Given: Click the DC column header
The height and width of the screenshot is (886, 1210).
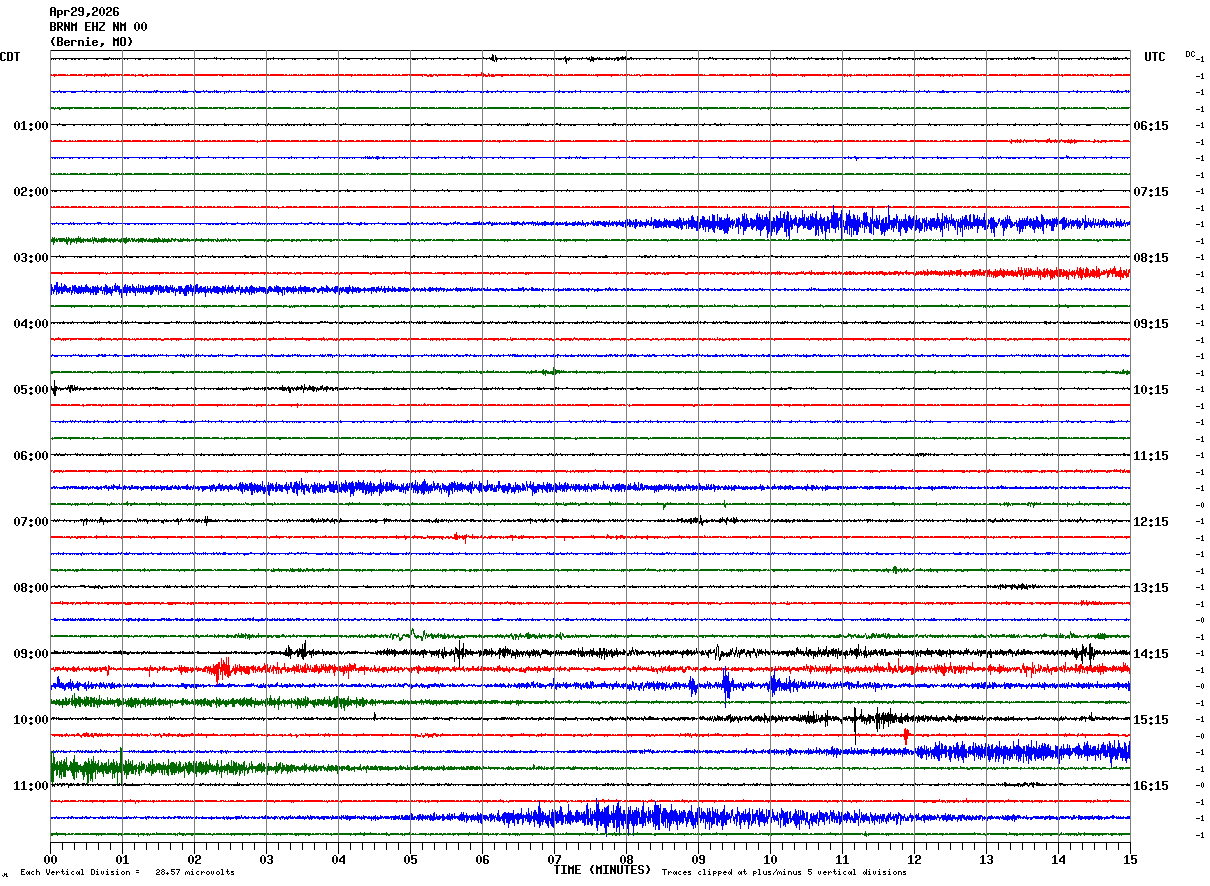Looking at the screenshot, I should tap(1190, 54).
